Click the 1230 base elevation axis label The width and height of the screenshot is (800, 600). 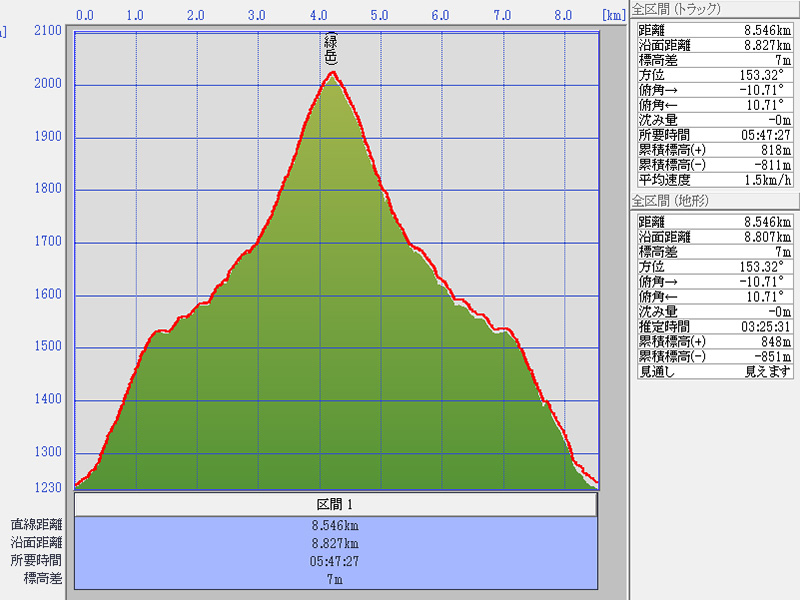(x=47, y=487)
